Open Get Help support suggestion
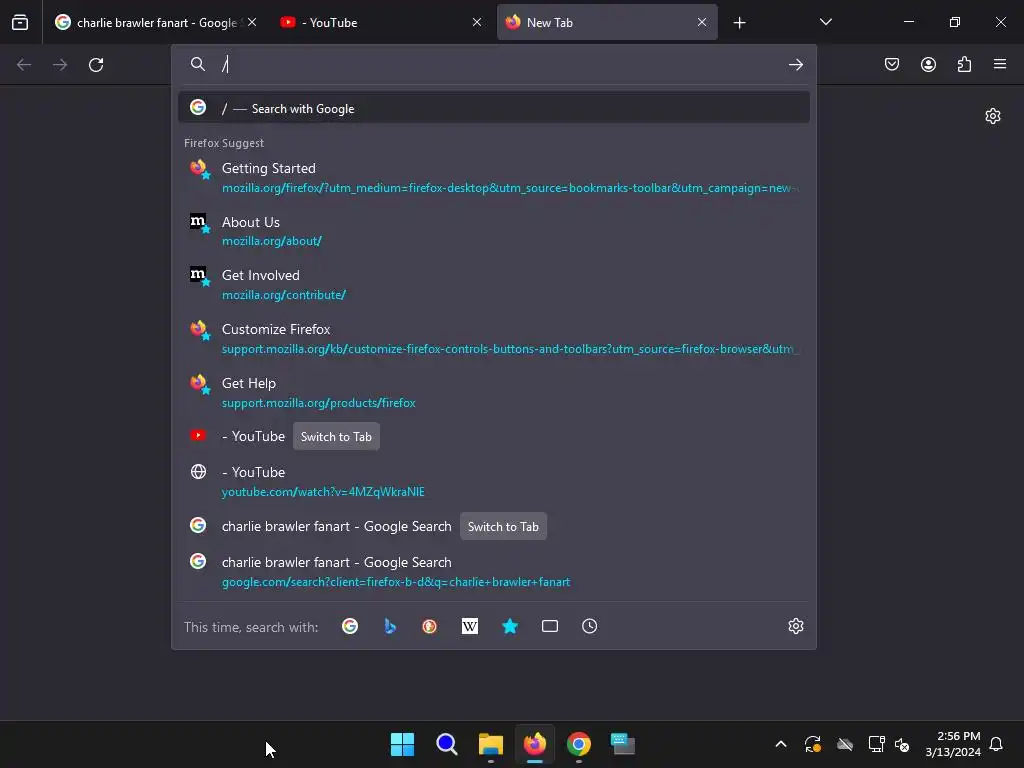 (x=494, y=392)
